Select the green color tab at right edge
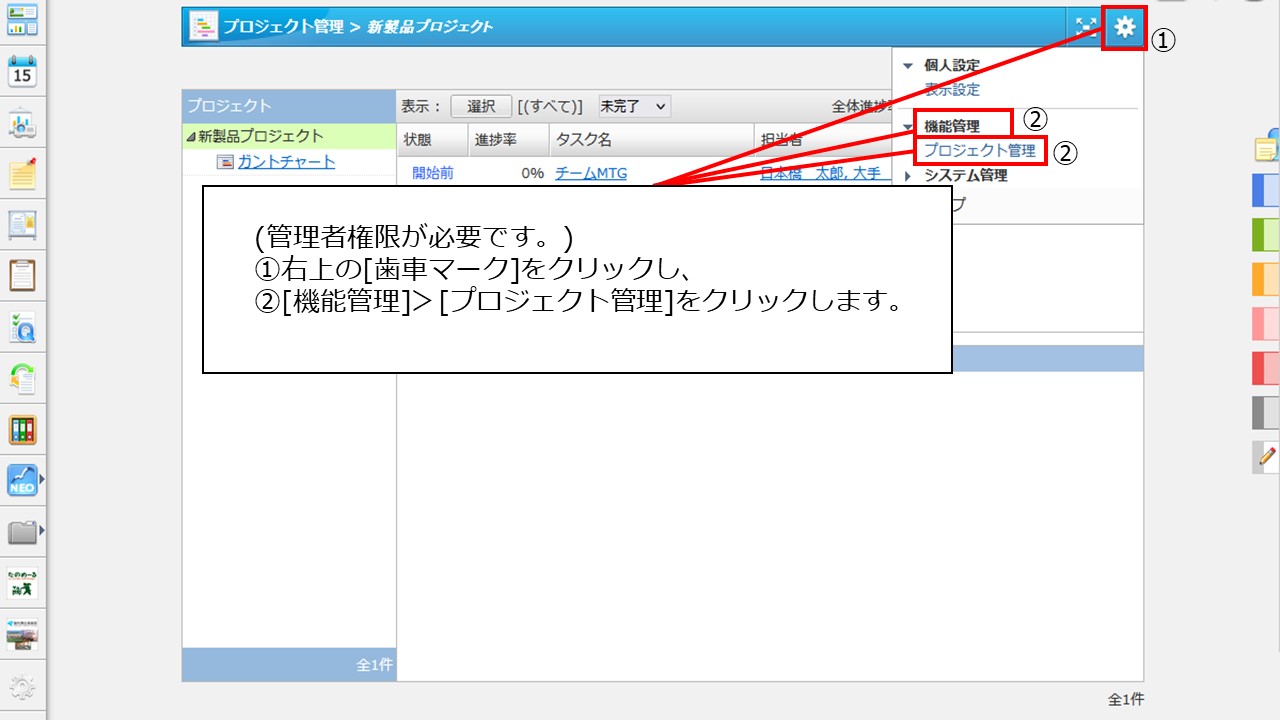The height and width of the screenshot is (720, 1280). click(x=1267, y=234)
